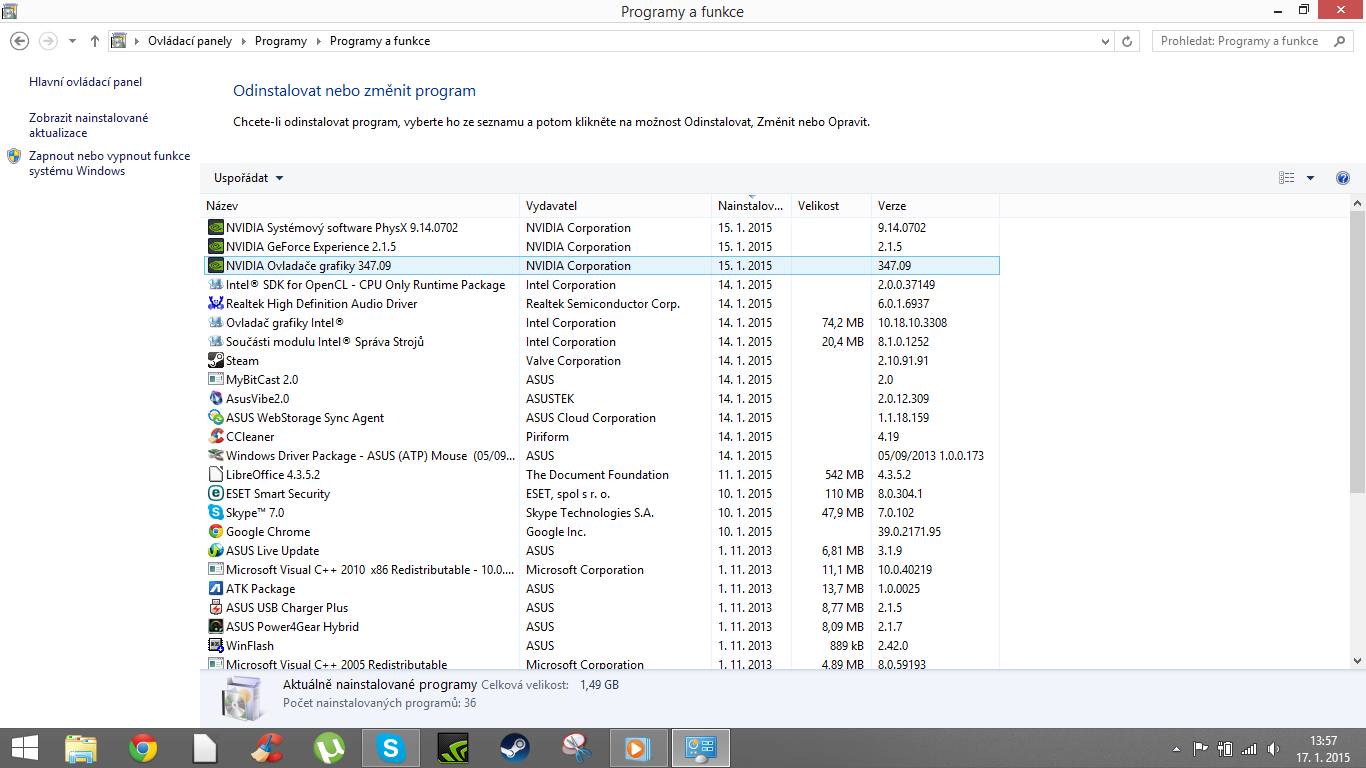The width and height of the screenshot is (1366, 768).
Task: Select NVIDIA Ovladače grafiky 347.09 row
Action: click(x=601, y=266)
